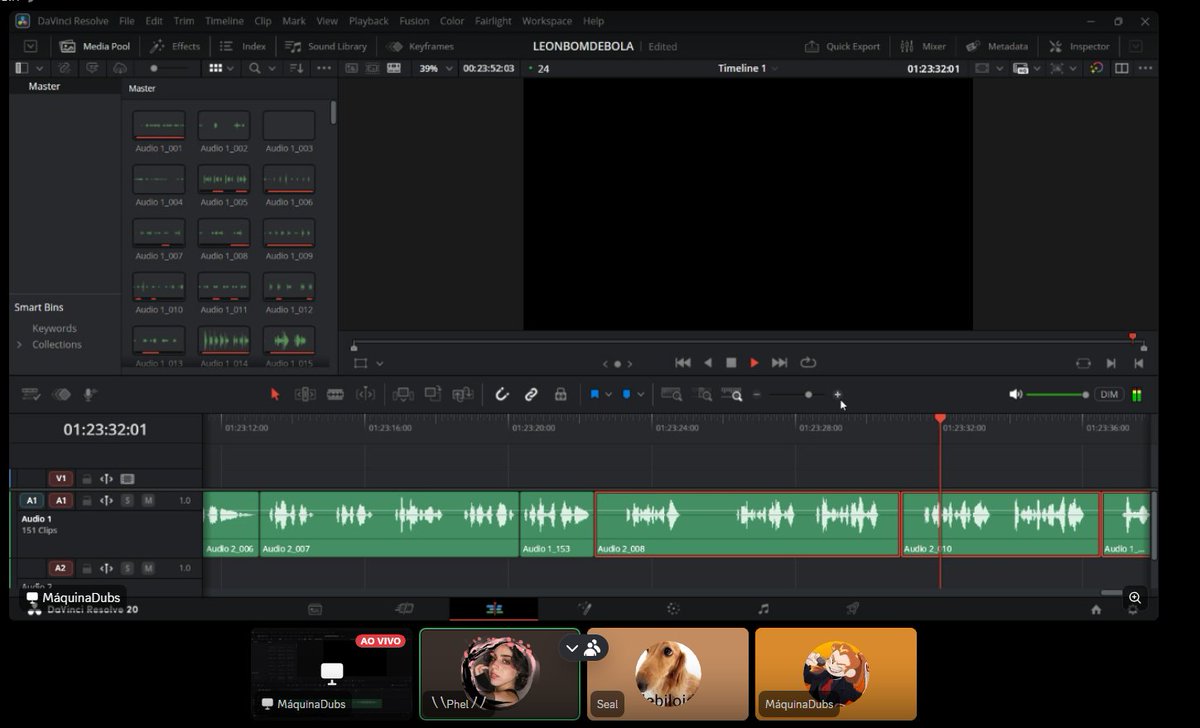Image resolution: width=1200 pixels, height=728 pixels.
Task: Zoom out timeline with minus button
Action: point(757,394)
